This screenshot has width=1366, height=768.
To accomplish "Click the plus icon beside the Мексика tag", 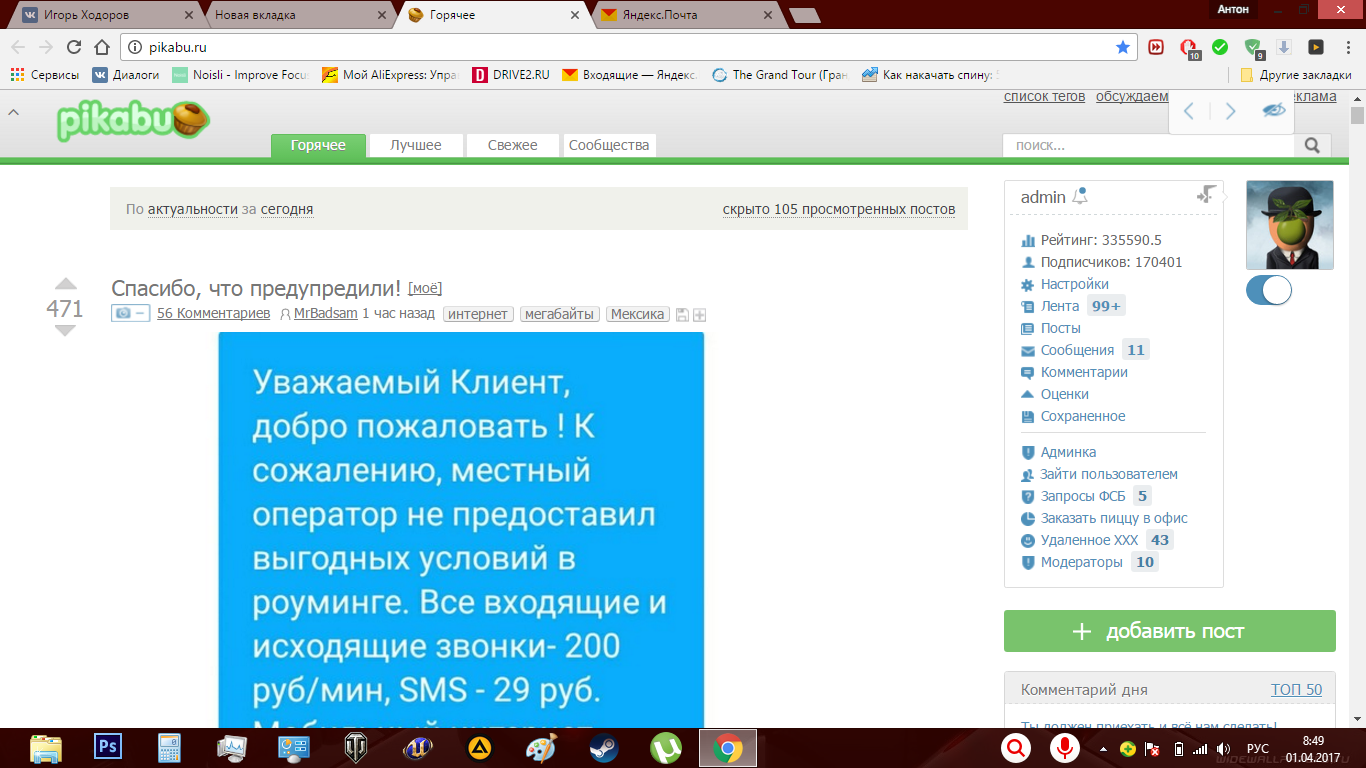I will 700,315.
